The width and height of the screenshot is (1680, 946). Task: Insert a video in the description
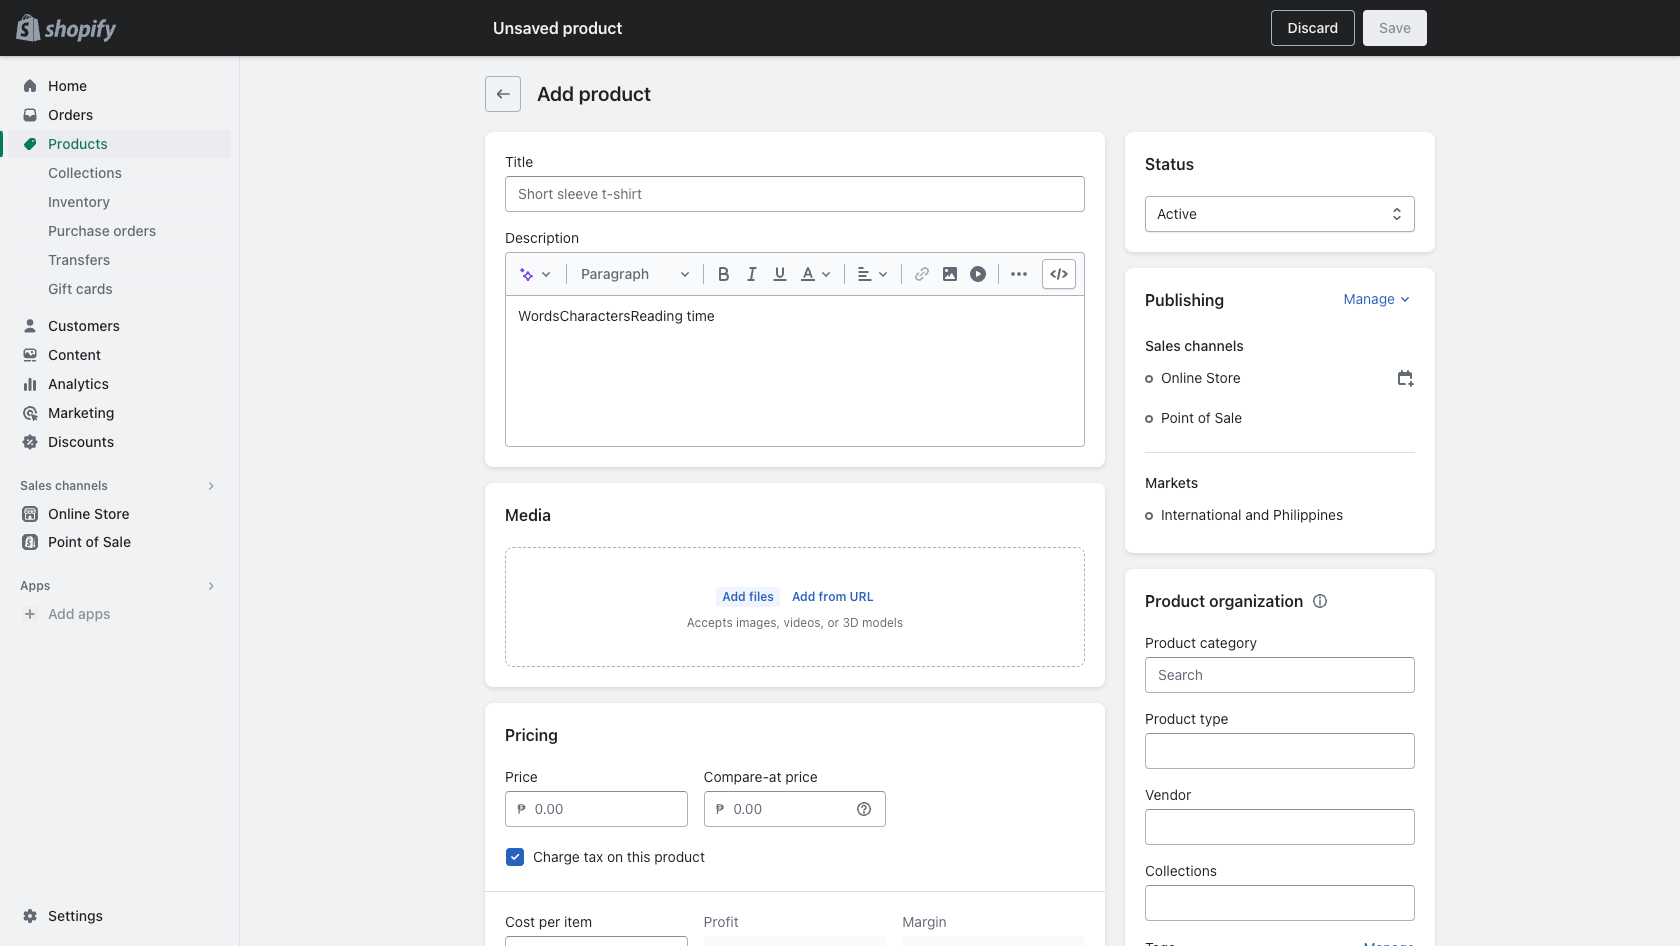tap(977, 274)
